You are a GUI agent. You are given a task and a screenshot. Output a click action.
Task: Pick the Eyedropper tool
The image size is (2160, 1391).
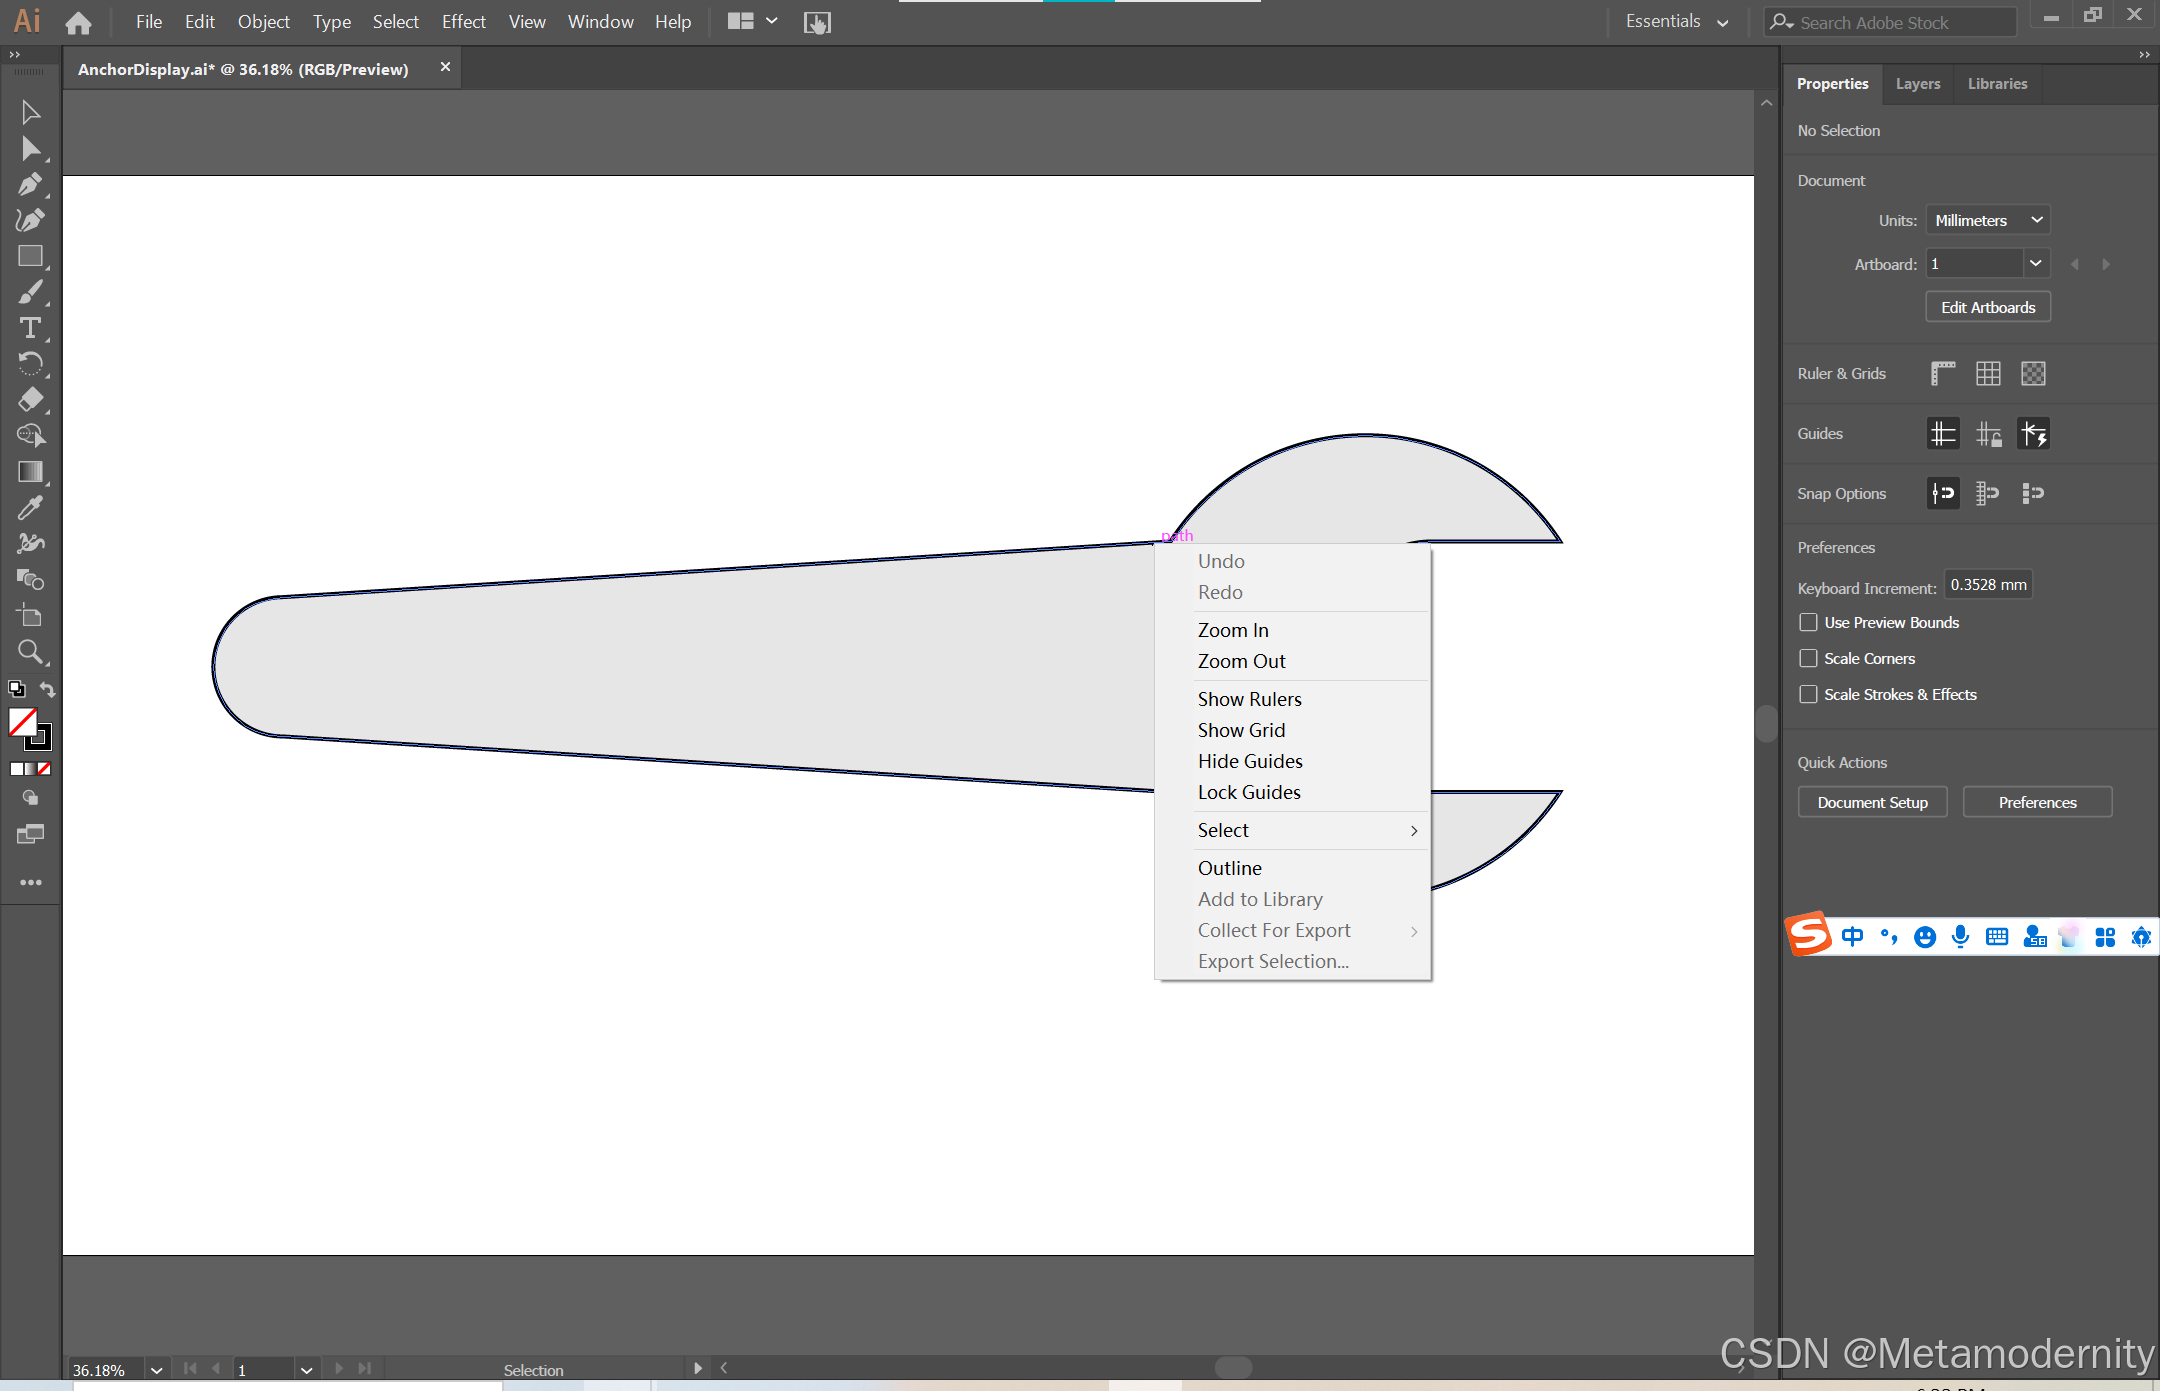coord(30,508)
